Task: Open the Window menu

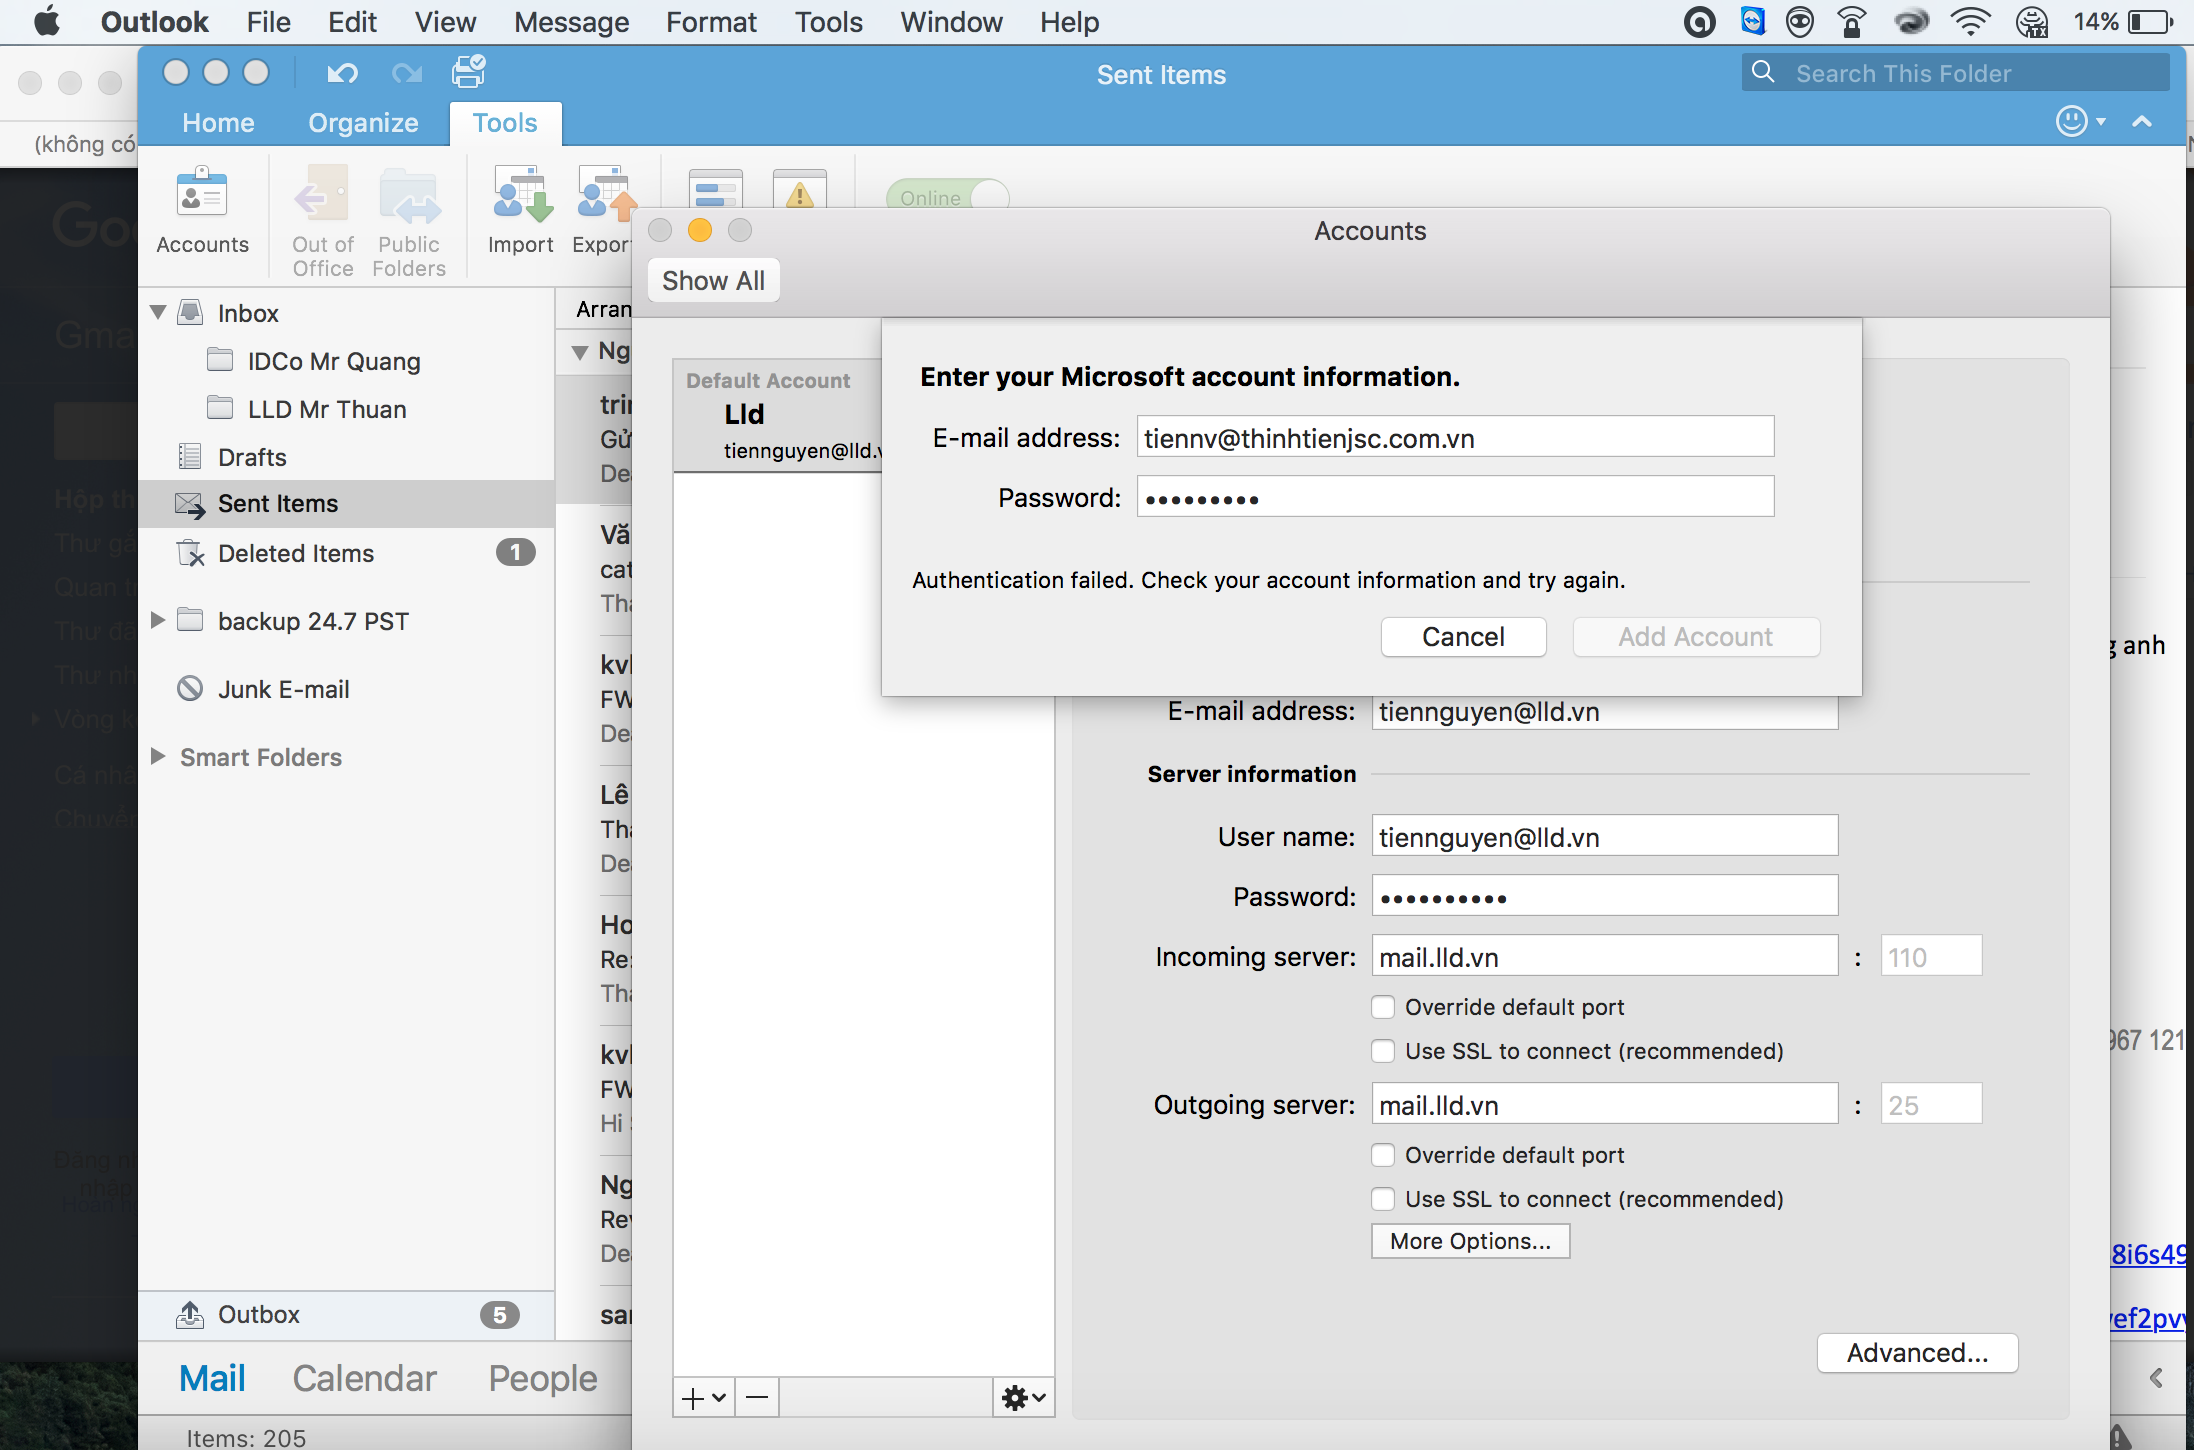Action: (951, 22)
